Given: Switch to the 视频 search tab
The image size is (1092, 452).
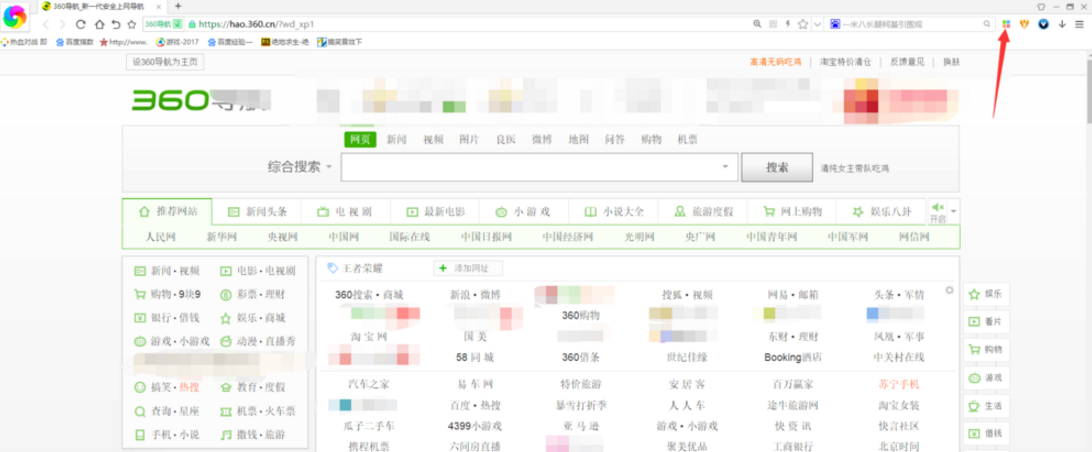Looking at the screenshot, I should click(433, 139).
